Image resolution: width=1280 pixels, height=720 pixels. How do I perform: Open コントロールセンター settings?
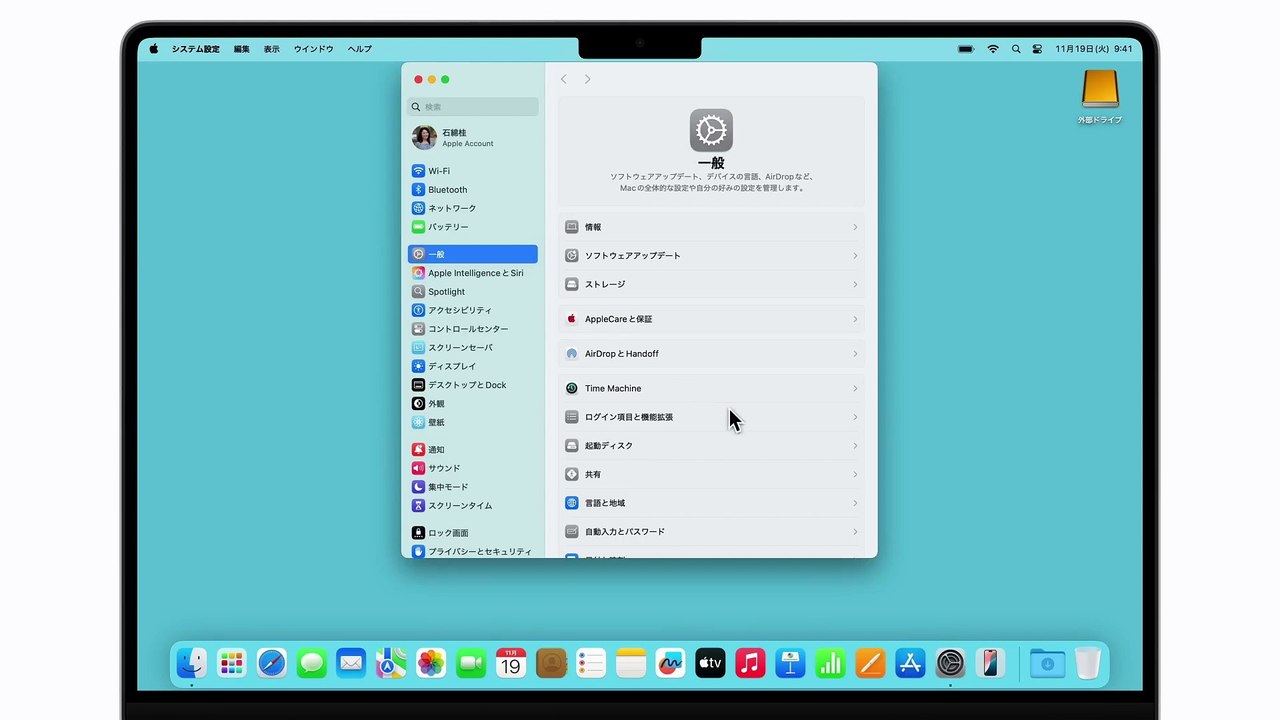(x=472, y=329)
